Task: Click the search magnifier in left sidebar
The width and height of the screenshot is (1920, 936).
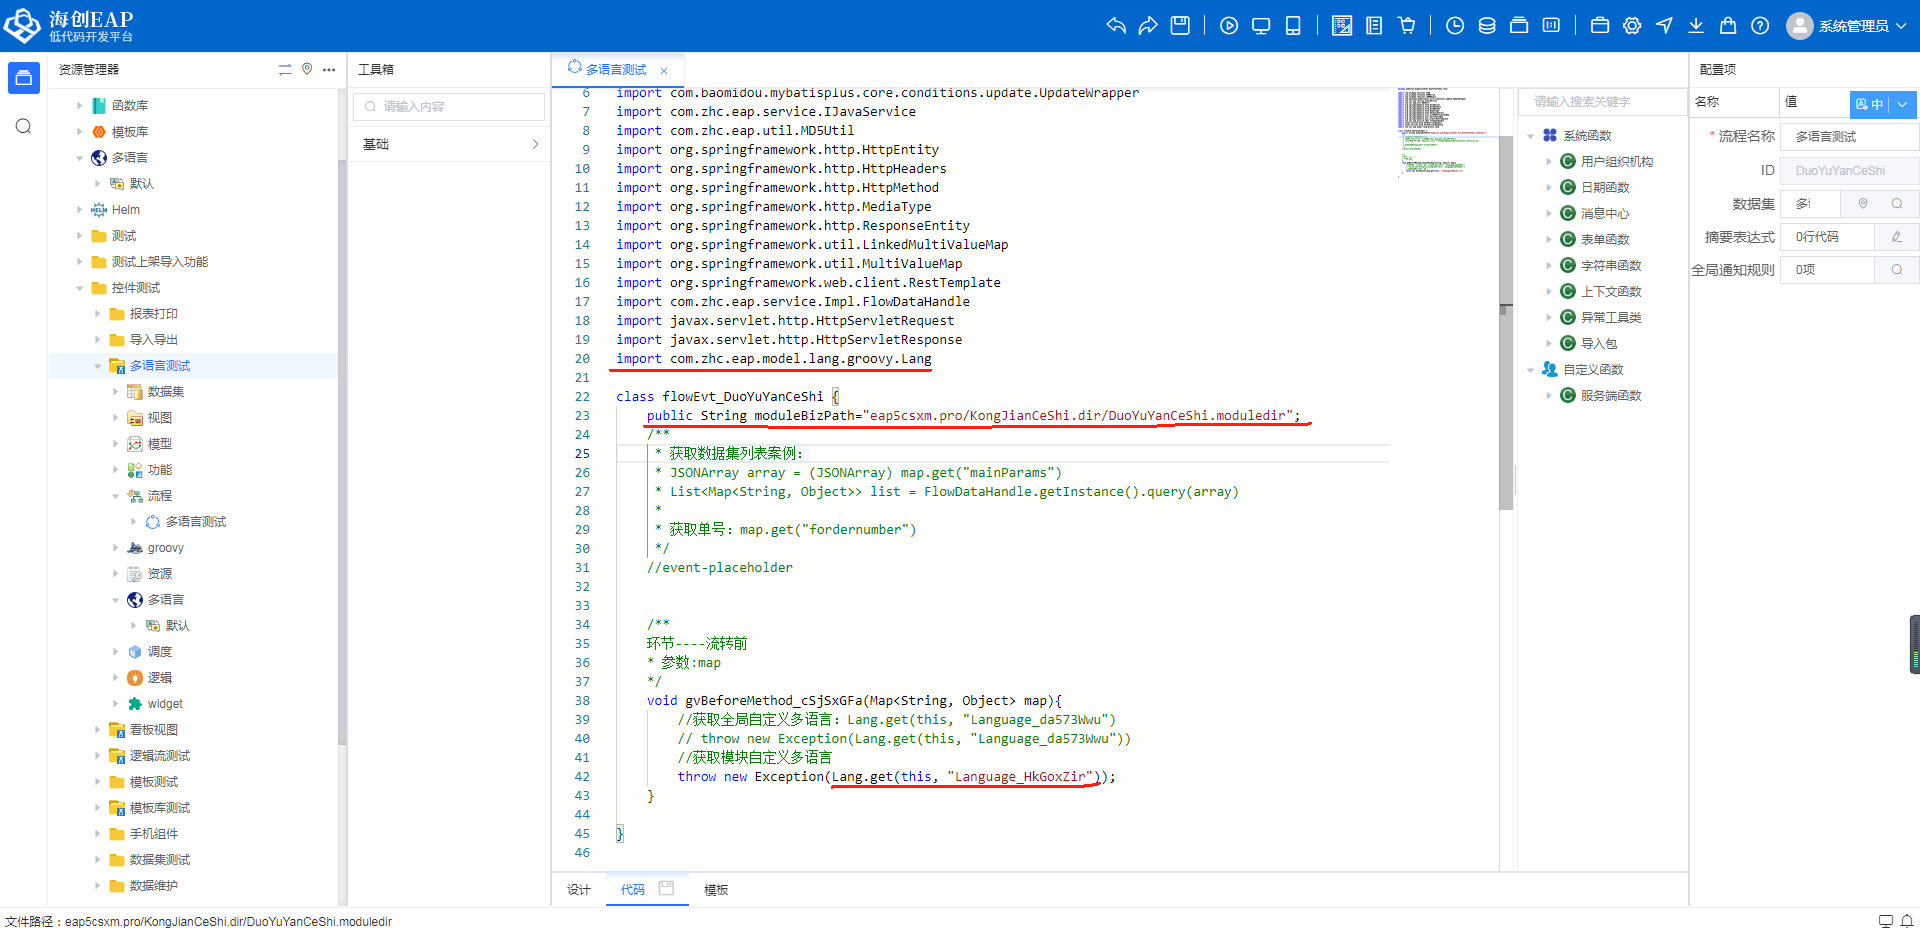Action: 24,127
